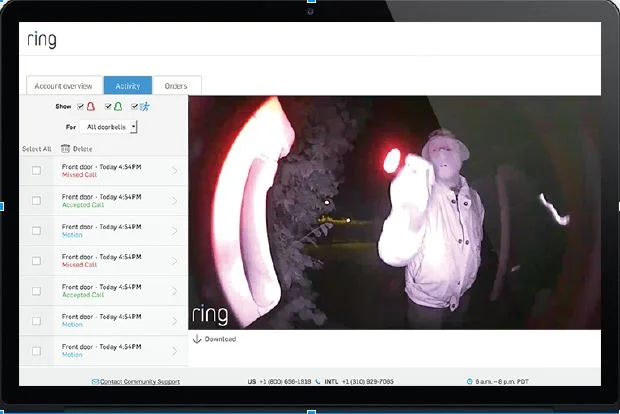Open the Account overview tab
This screenshot has height=414, width=620.
point(64,86)
